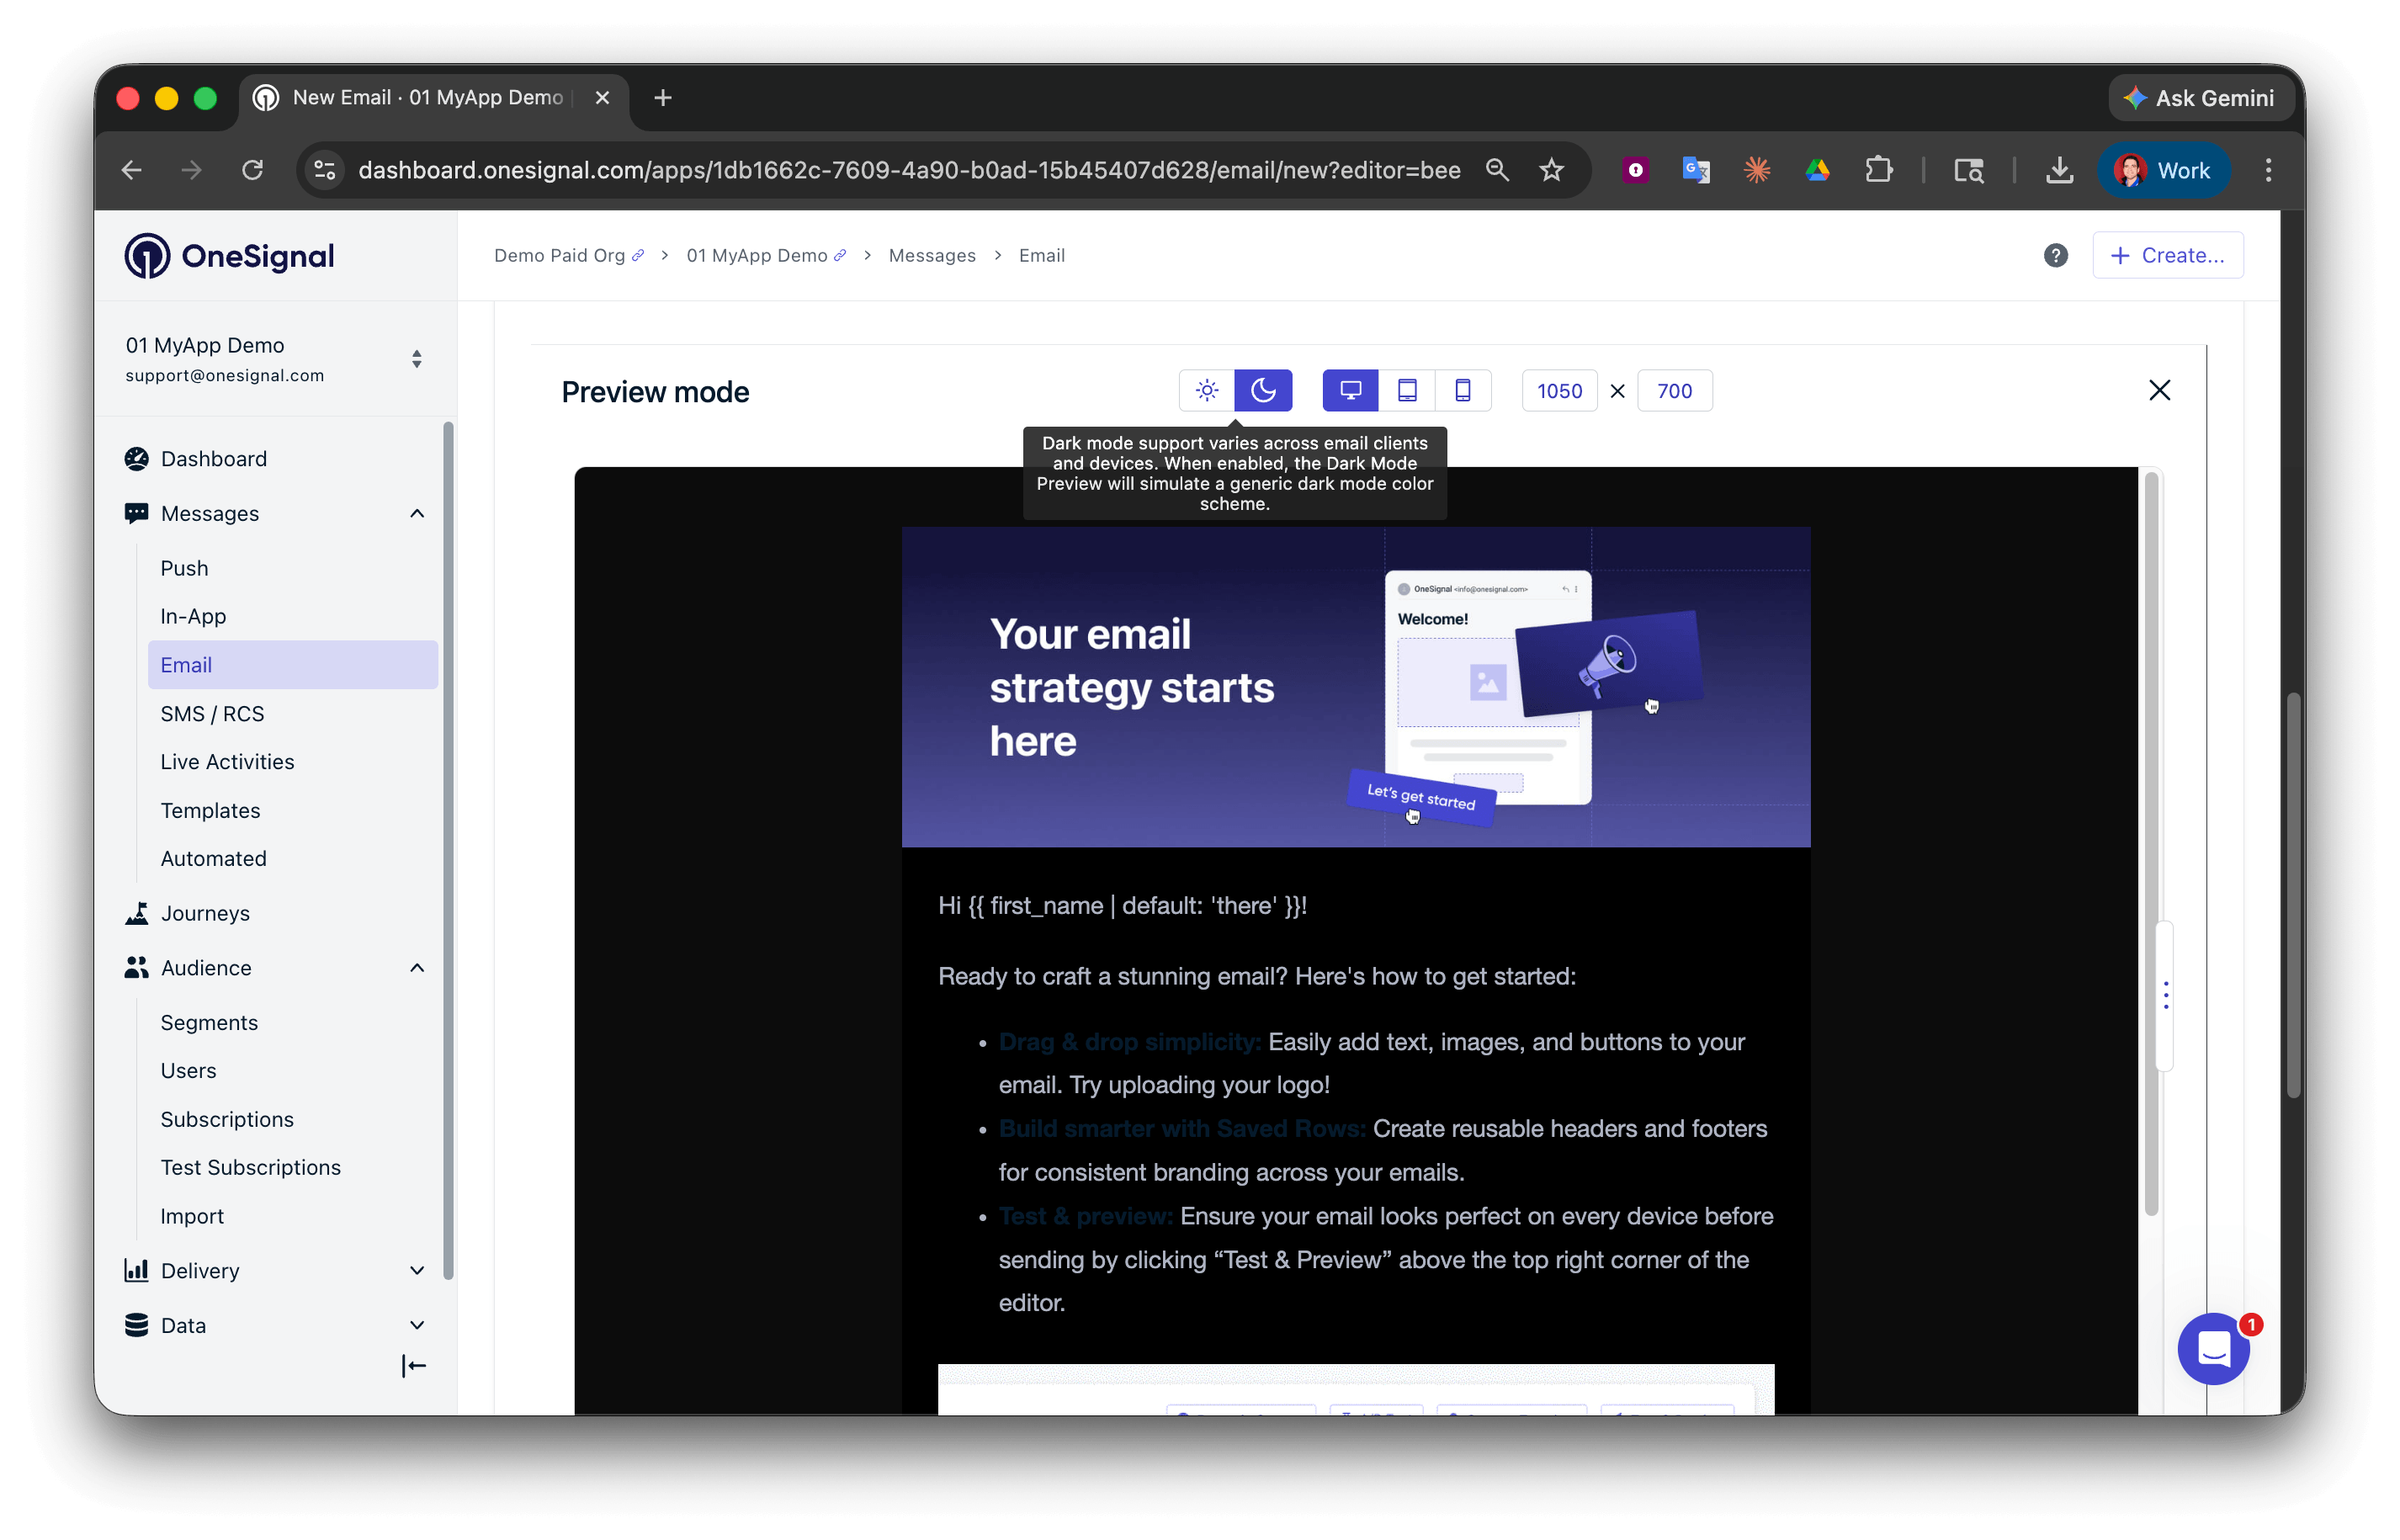Open the Templates menu item
Viewport: 2400px width, 1540px height.
[x=210, y=810]
